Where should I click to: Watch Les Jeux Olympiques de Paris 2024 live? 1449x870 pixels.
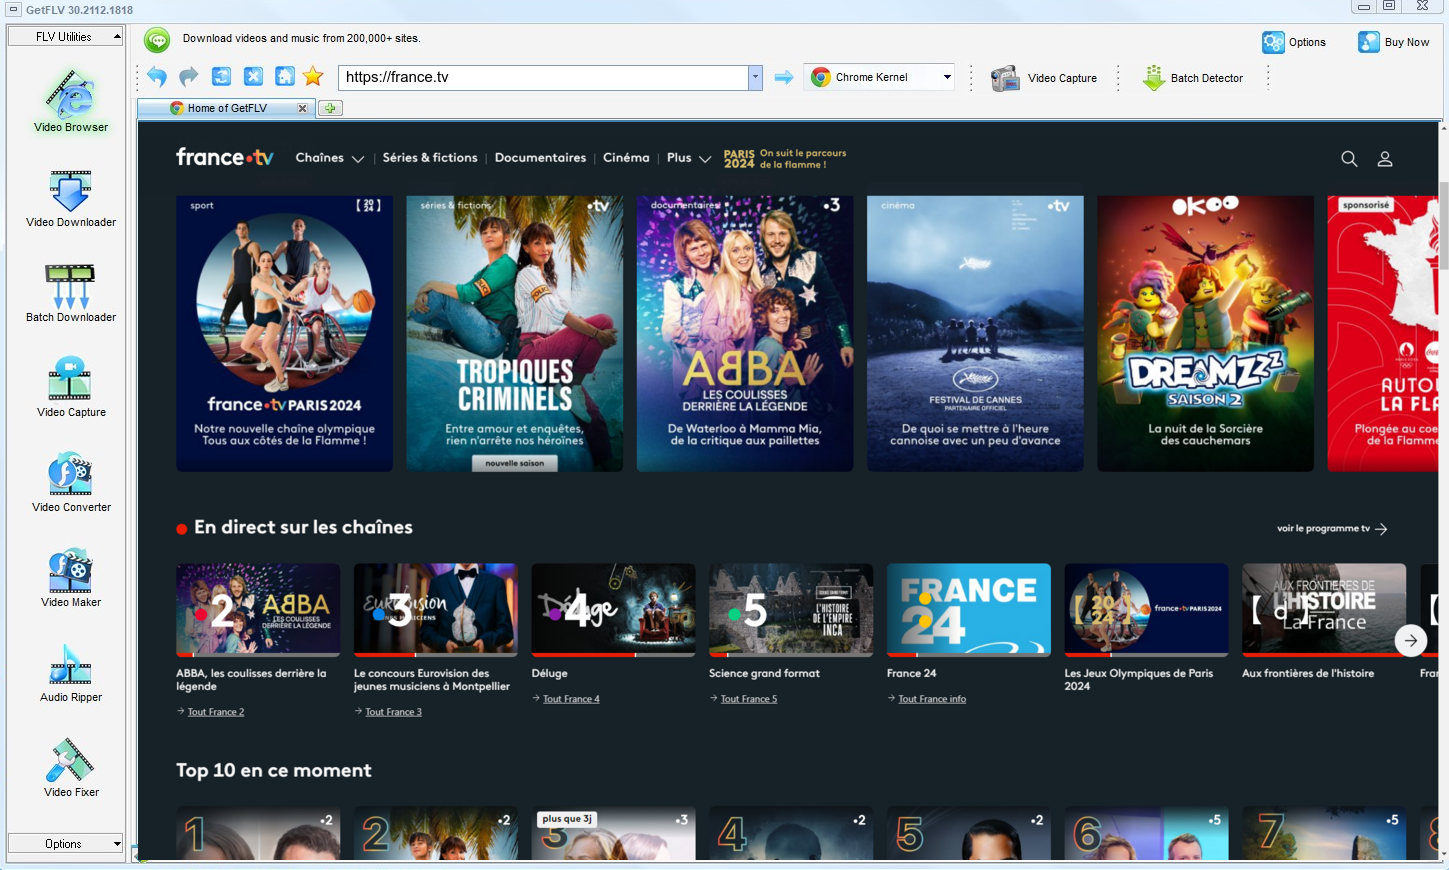coord(1146,610)
